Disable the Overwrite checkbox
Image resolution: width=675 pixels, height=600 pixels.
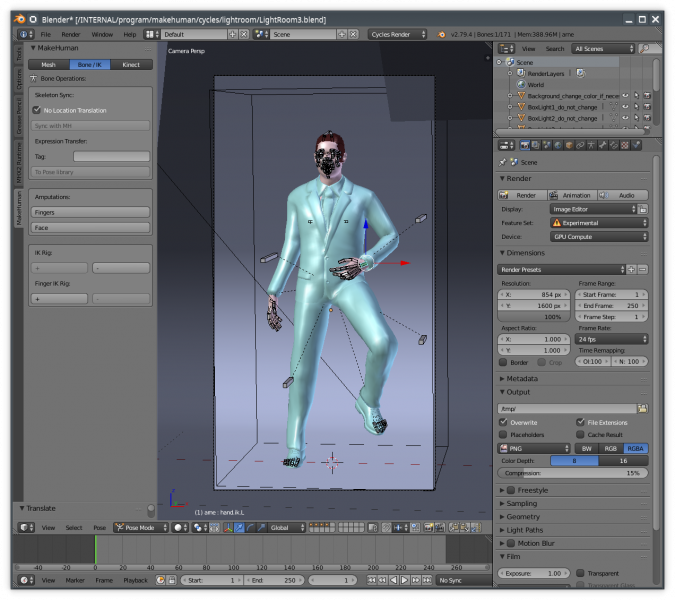click(x=503, y=422)
